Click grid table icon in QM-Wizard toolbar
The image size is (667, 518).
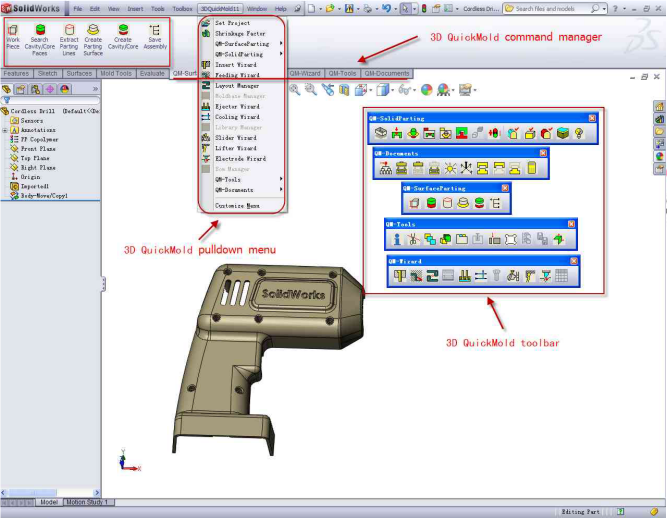562,276
